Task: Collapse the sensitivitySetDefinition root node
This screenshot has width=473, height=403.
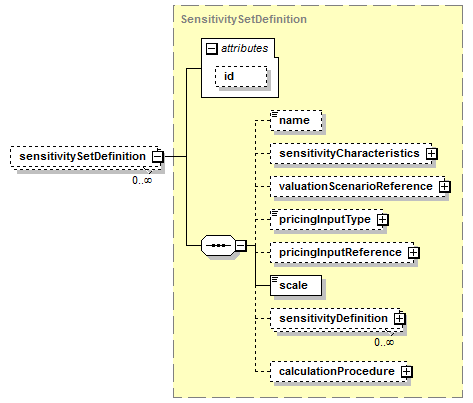Action: tap(157, 156)
